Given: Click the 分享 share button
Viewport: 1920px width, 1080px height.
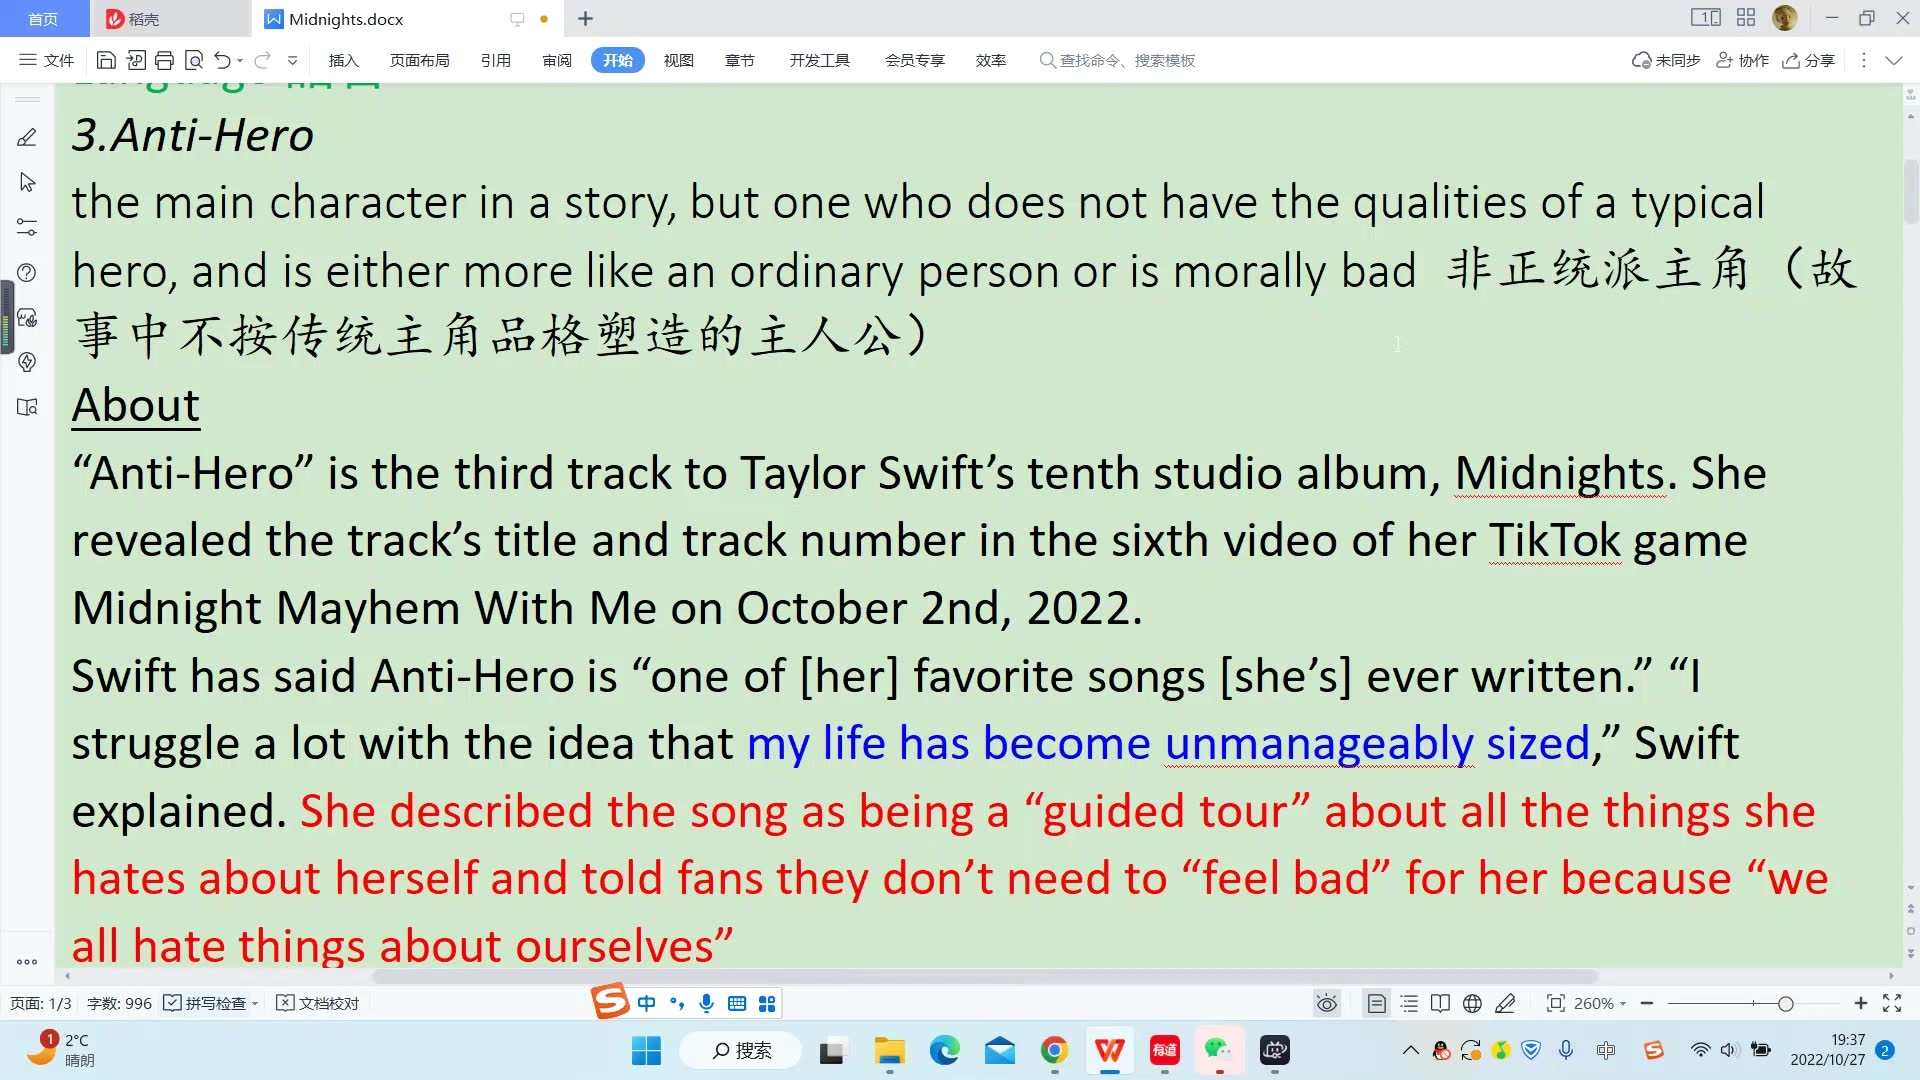Looking at the screenshot, I should 1808,60.
